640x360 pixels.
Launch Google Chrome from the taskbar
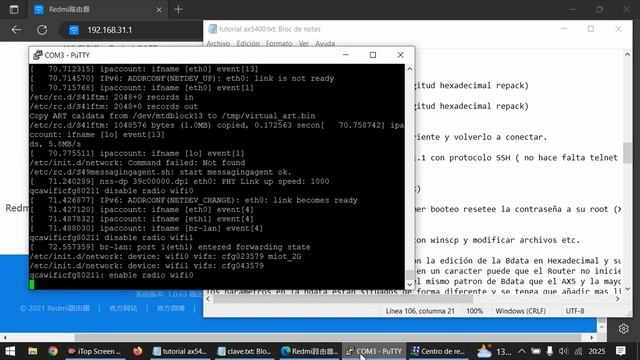coord(53,351)
